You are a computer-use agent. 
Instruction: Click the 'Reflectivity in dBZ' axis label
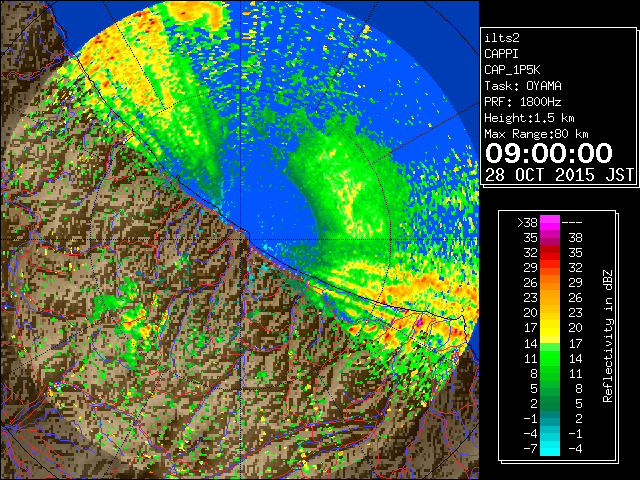pyautogui.click(x=608, y=336)
